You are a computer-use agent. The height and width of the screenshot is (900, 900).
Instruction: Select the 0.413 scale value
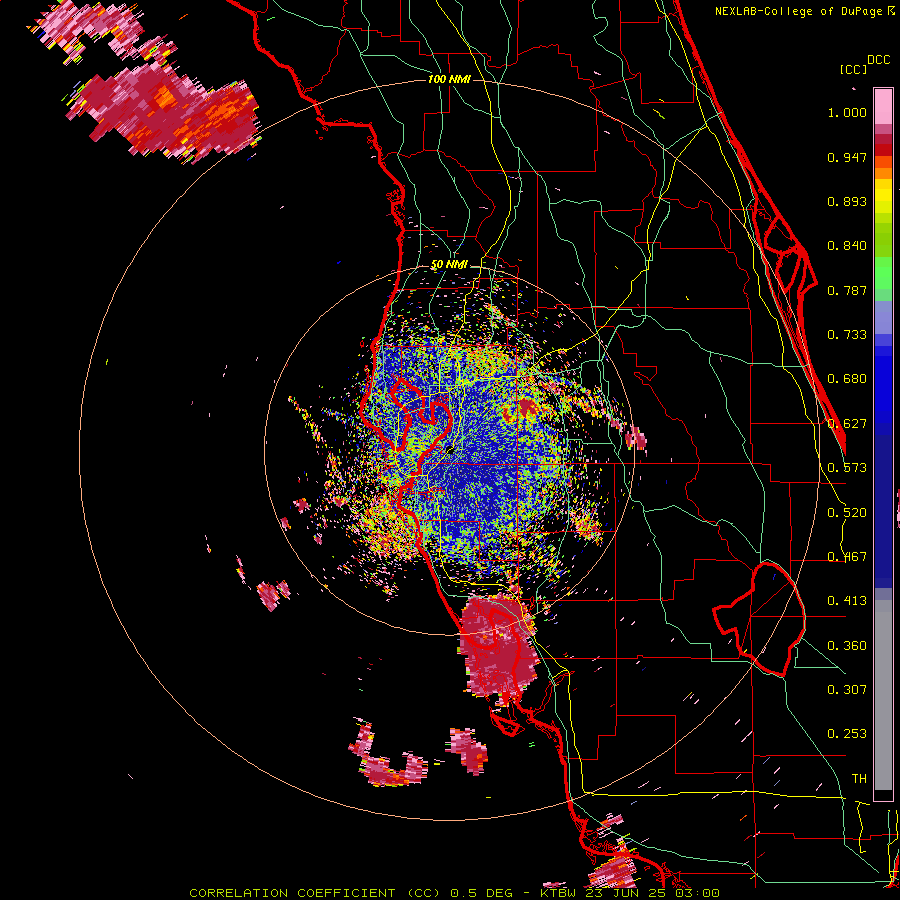point(847,601)
